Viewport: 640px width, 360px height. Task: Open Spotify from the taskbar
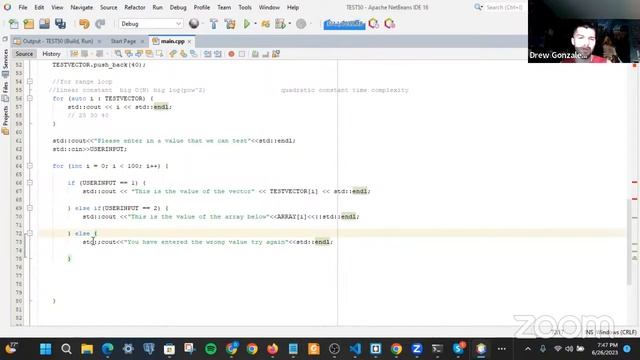click(x=211, y=349)
